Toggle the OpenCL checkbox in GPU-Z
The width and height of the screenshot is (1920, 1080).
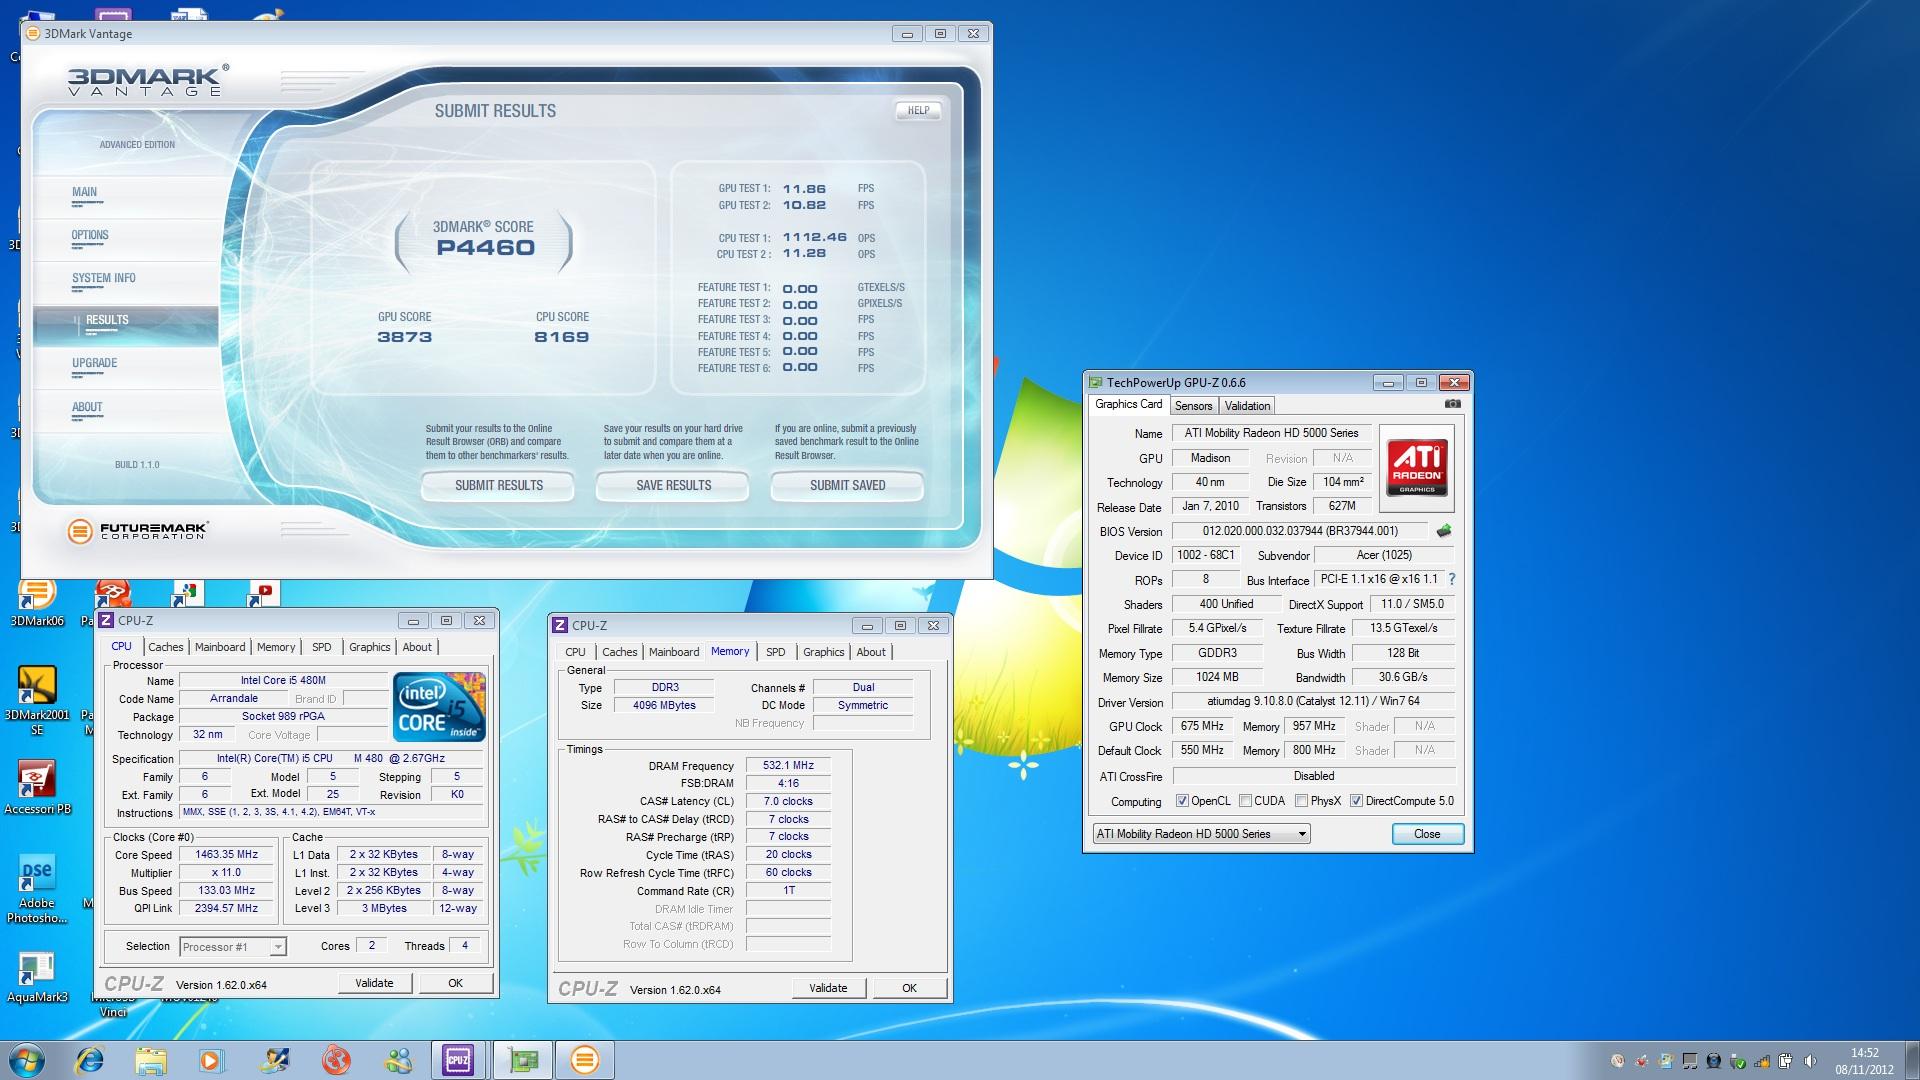[x=1182, y=801]
